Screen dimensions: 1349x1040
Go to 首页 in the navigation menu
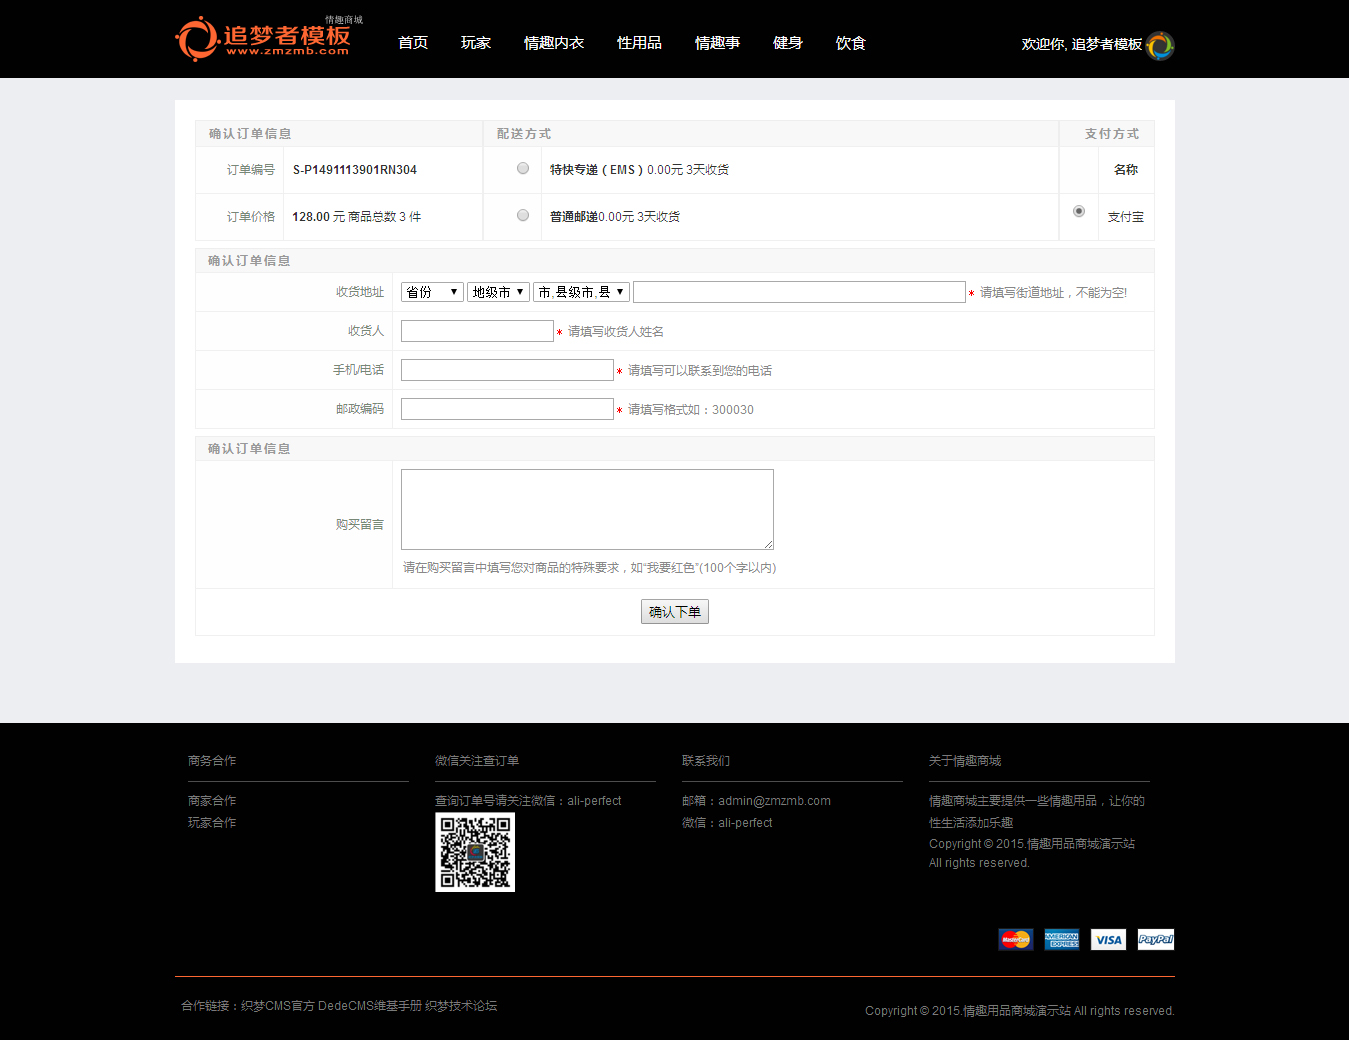413,43
